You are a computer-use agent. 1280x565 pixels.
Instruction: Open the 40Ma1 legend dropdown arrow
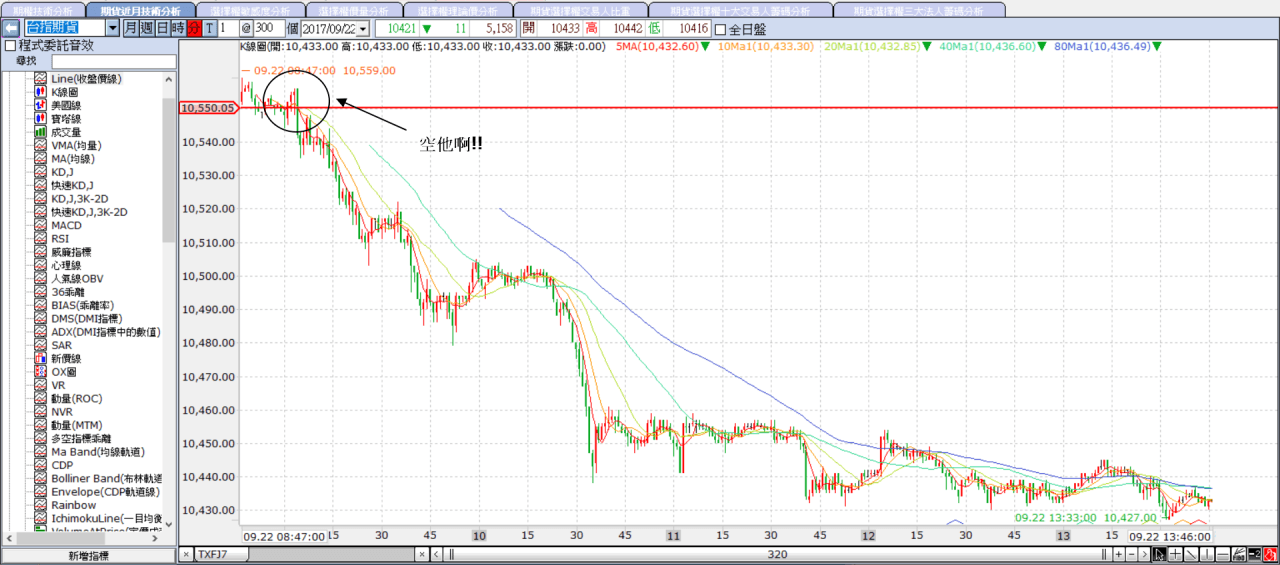pos(1040,46)
